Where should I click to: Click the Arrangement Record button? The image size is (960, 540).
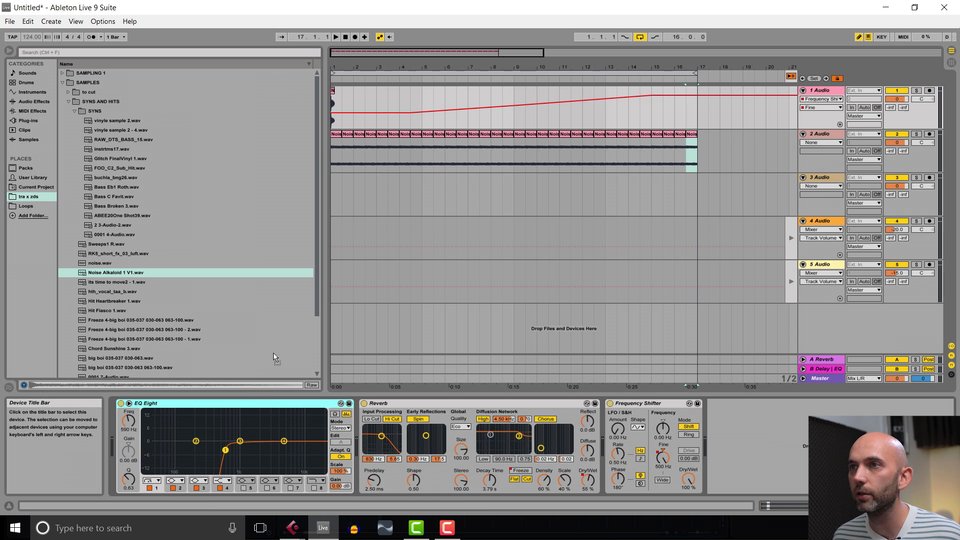click(355, 37)
